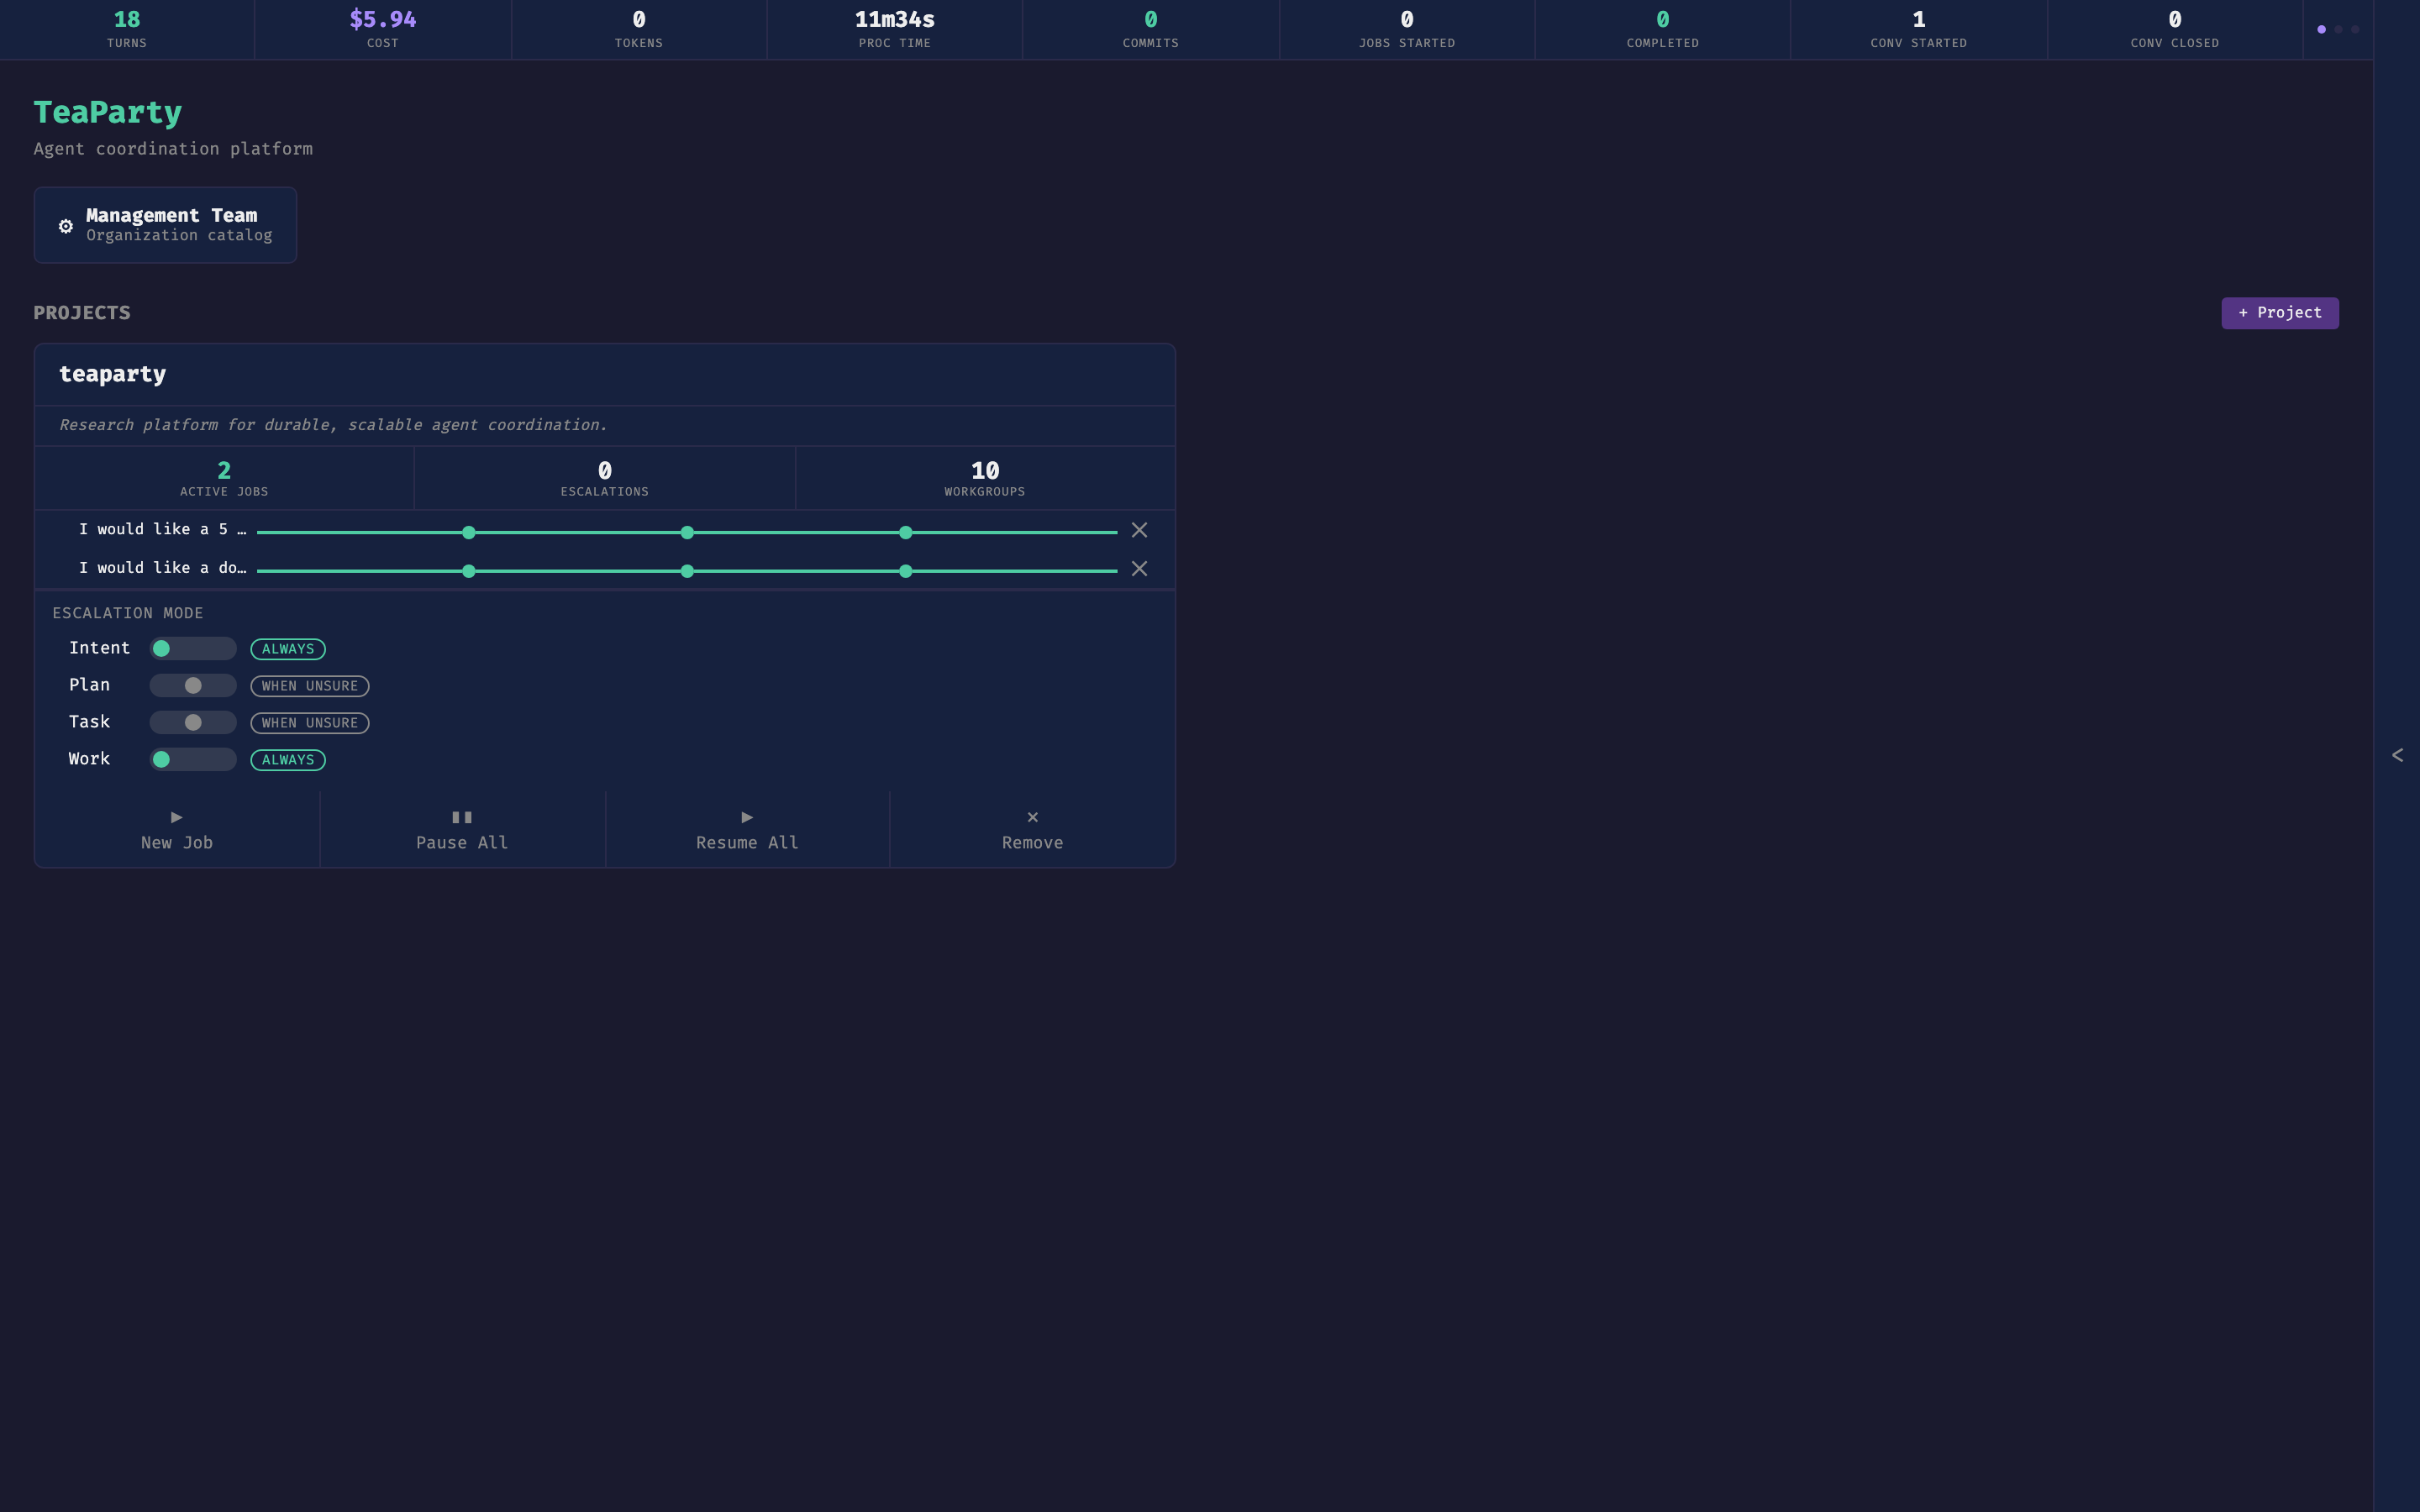The width and height of the screenshot is (2420, 1512).
Task: Click the Active Jobs count tile
Action: pos(224,478)
